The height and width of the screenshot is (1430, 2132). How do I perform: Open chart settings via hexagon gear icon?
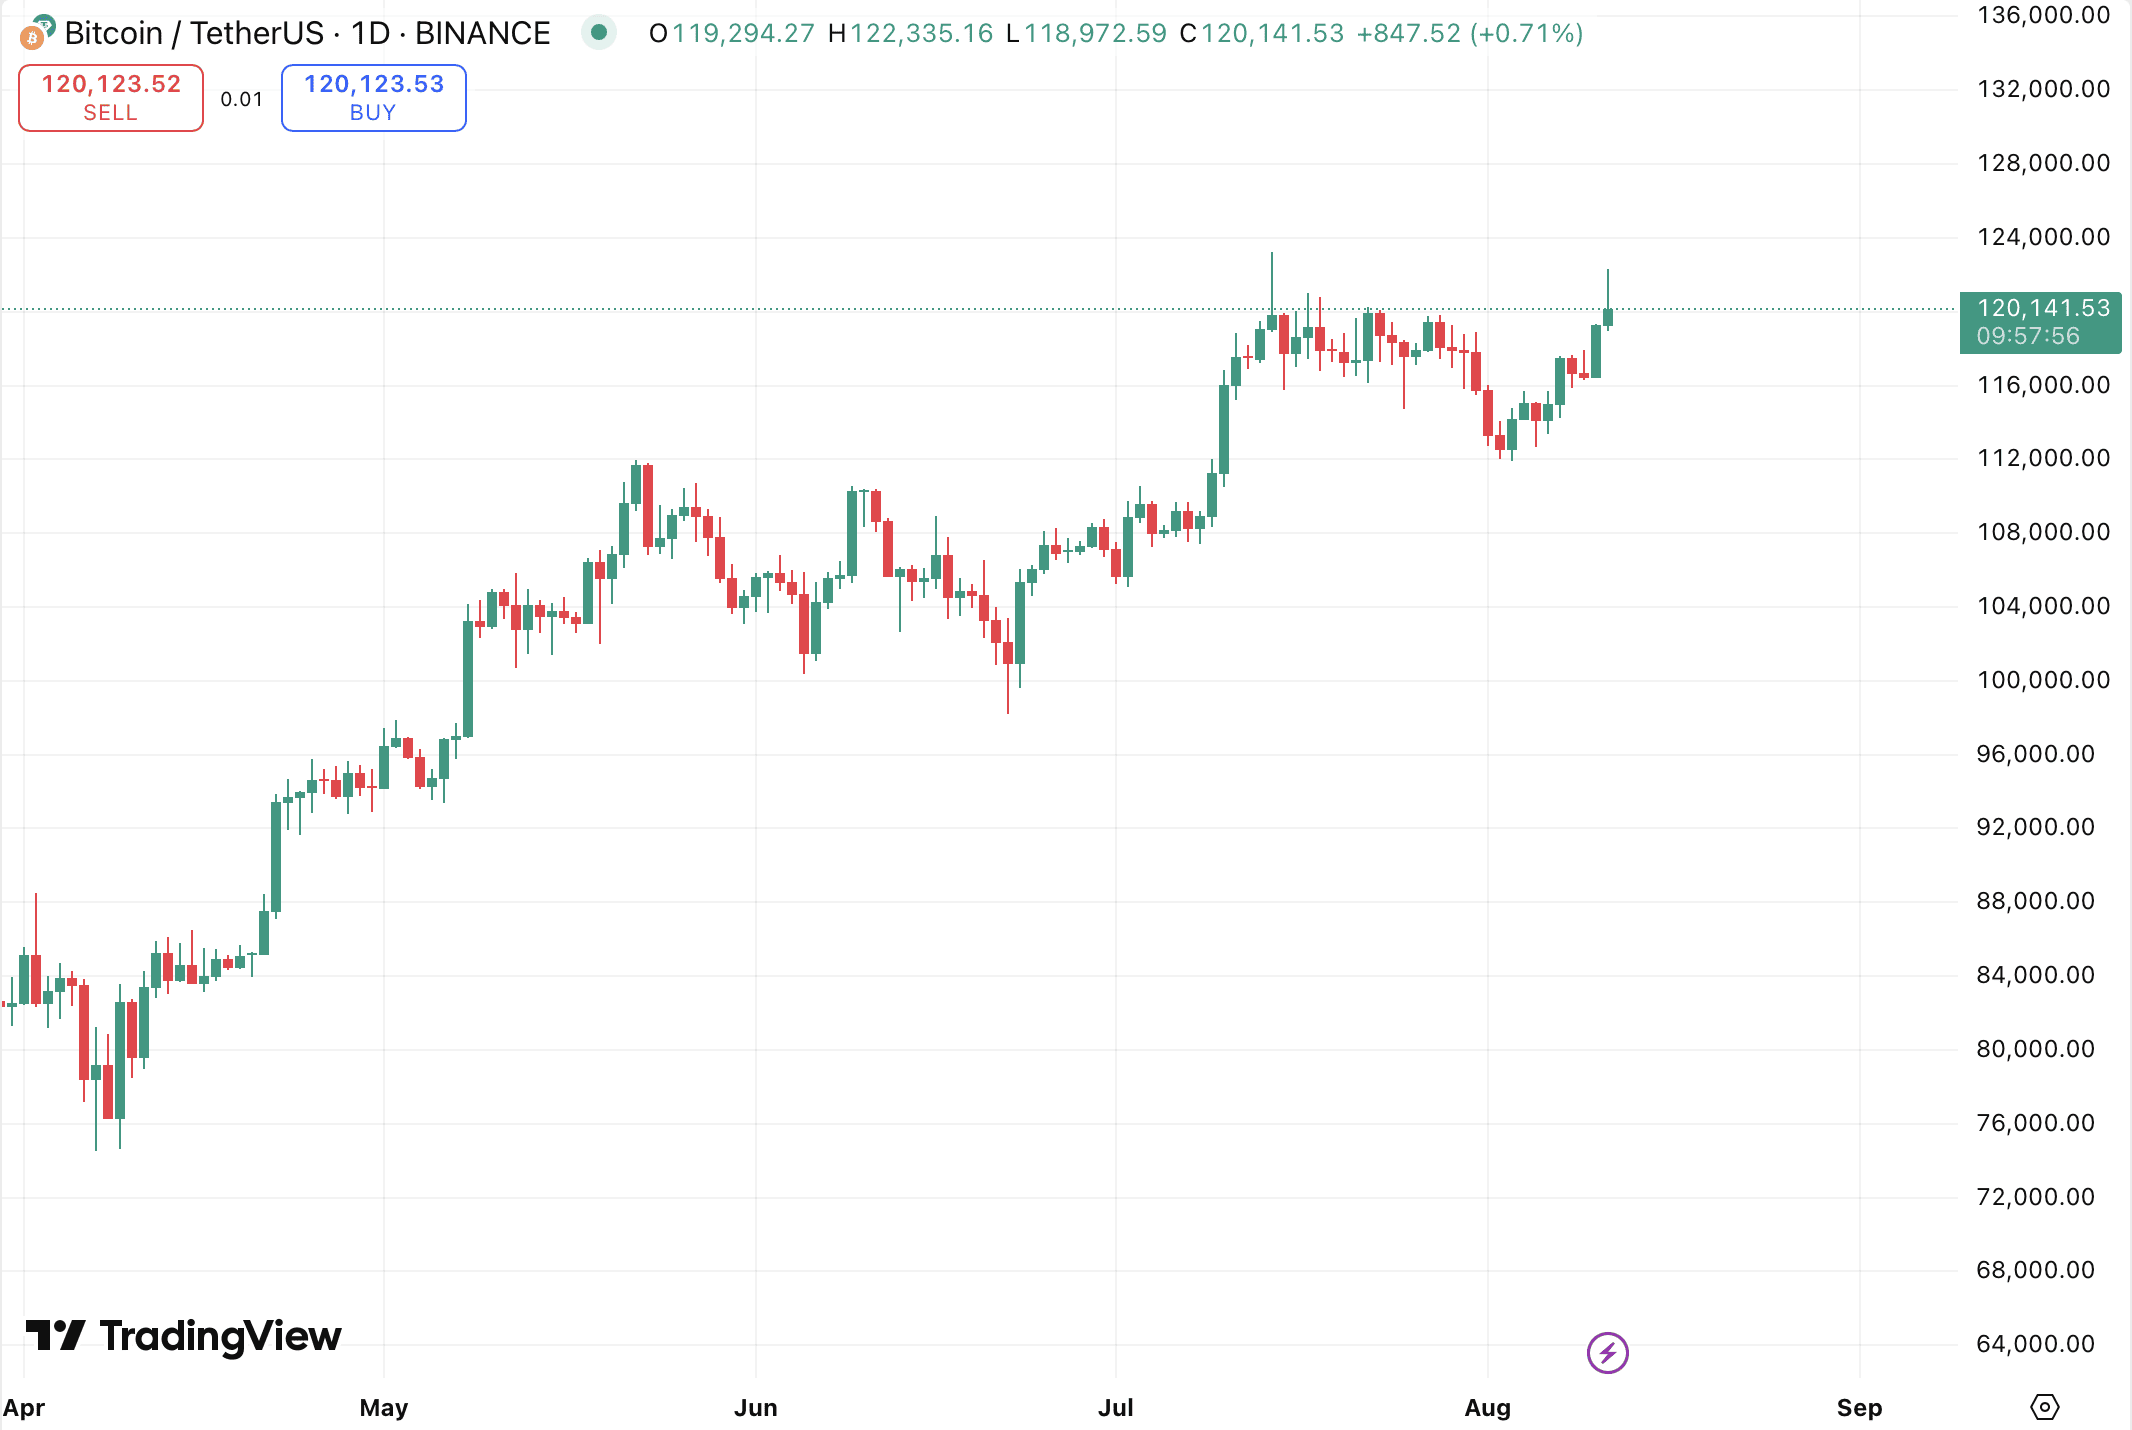(x=2045, y=1407)
